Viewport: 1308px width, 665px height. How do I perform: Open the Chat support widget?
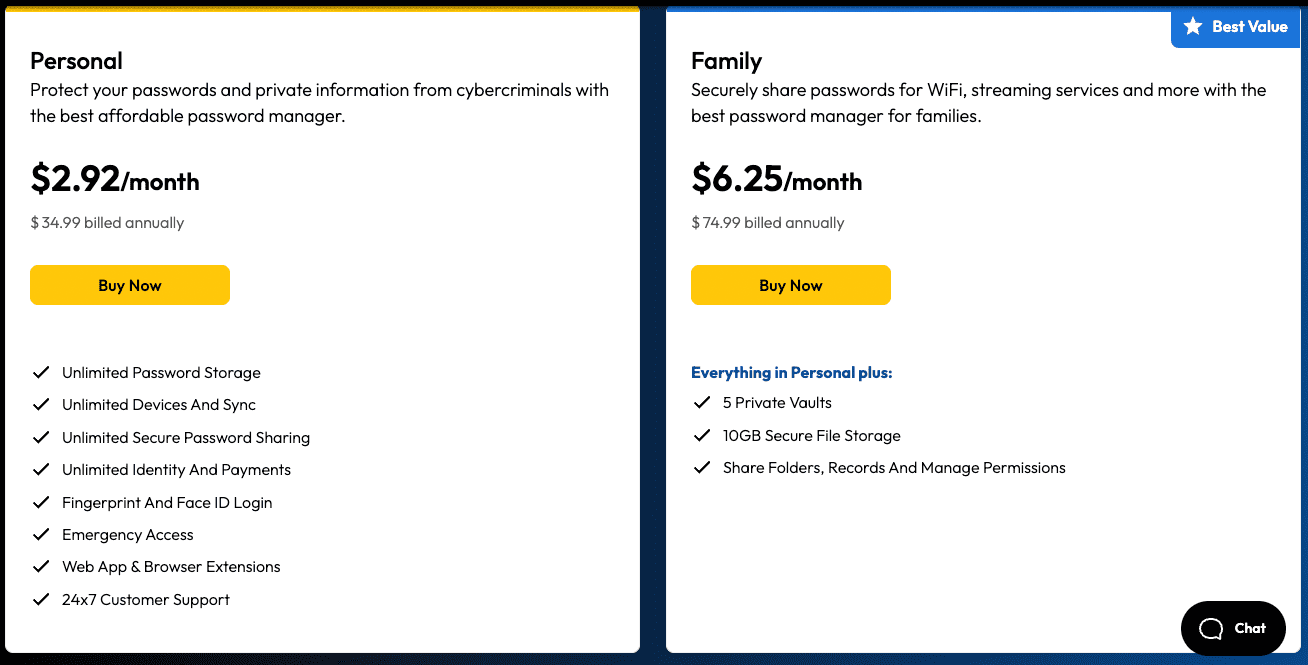click(x=1233, y=628)
